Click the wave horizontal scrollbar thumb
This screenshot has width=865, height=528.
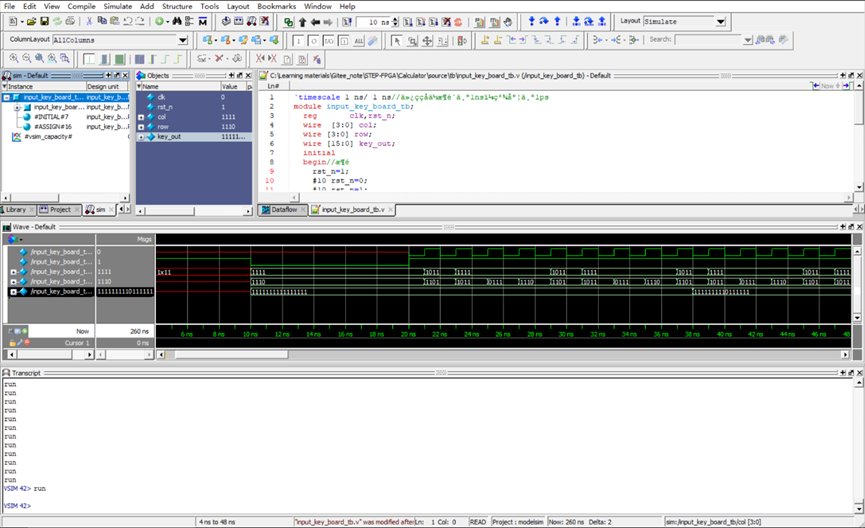tap(231, 355)
